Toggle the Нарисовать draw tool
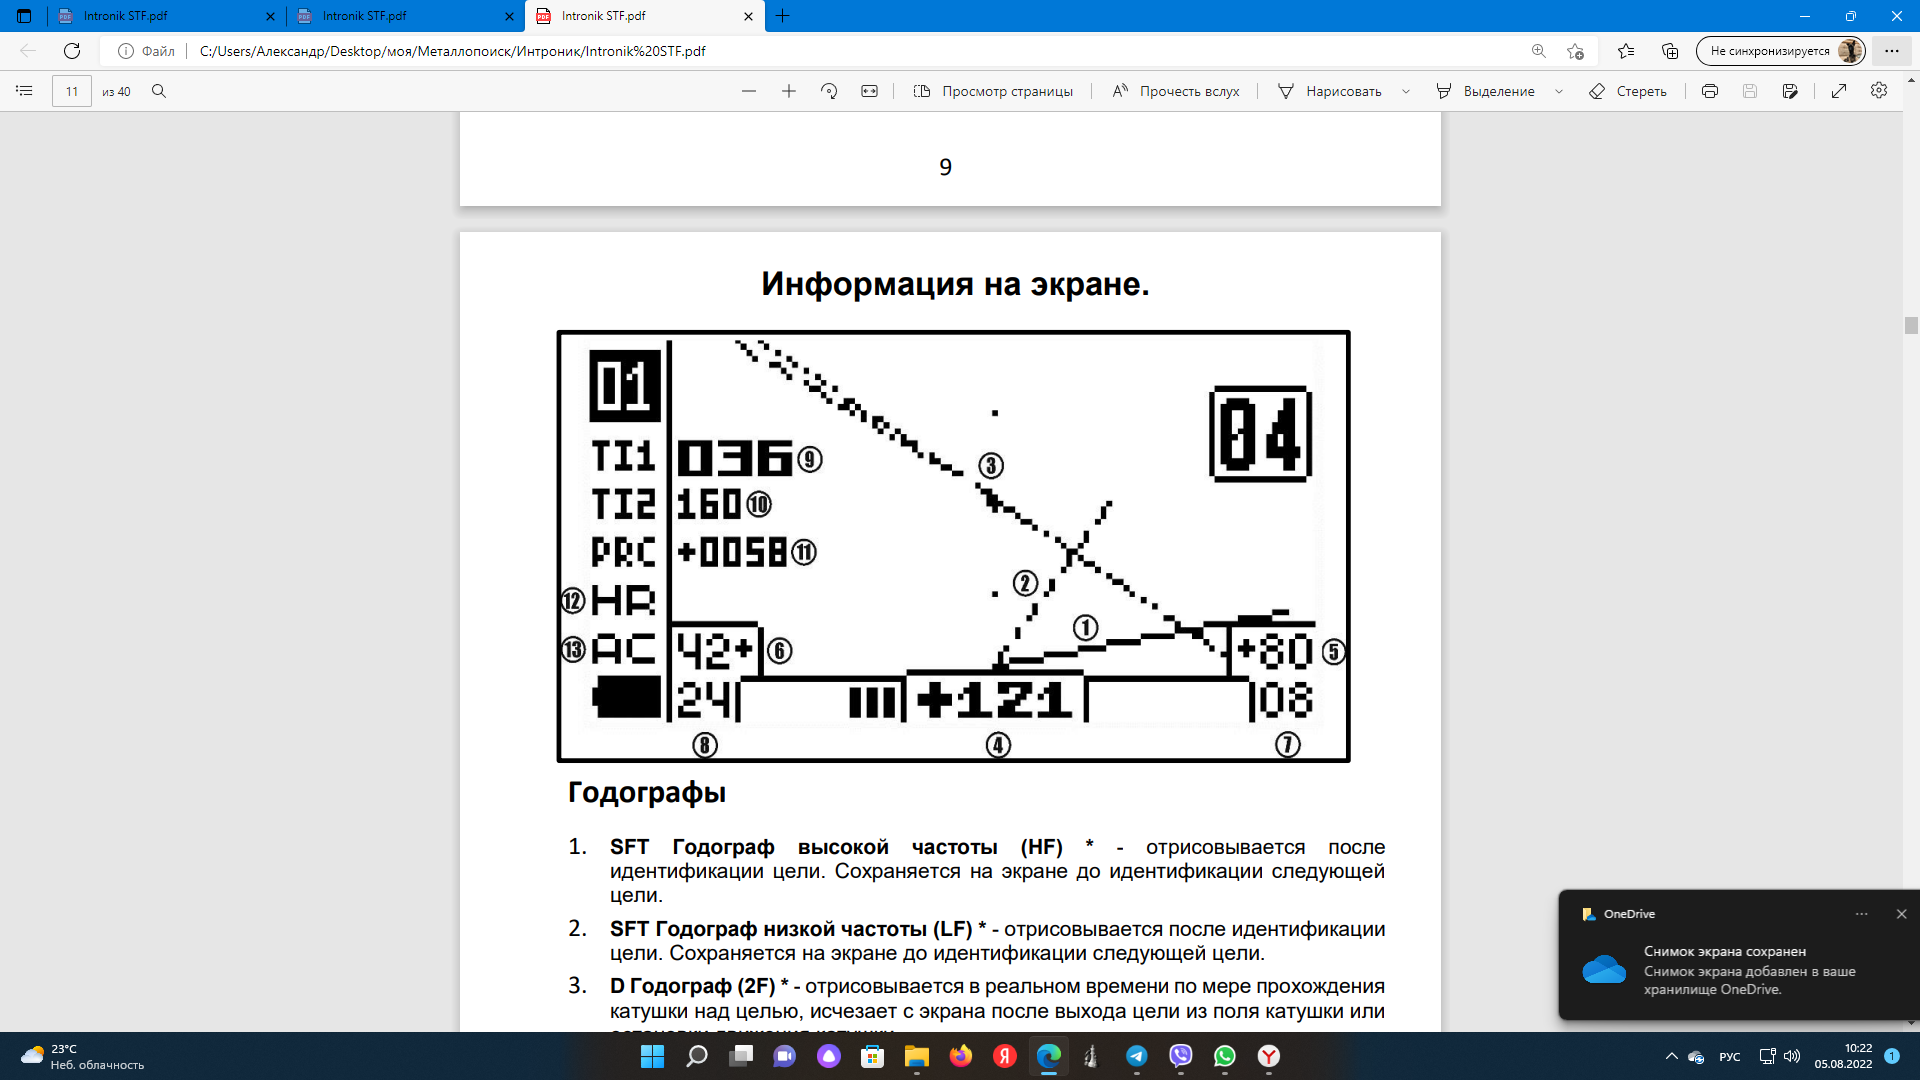Image resolution: width=1920 pixels, height=1080 pixels. 1330,91
